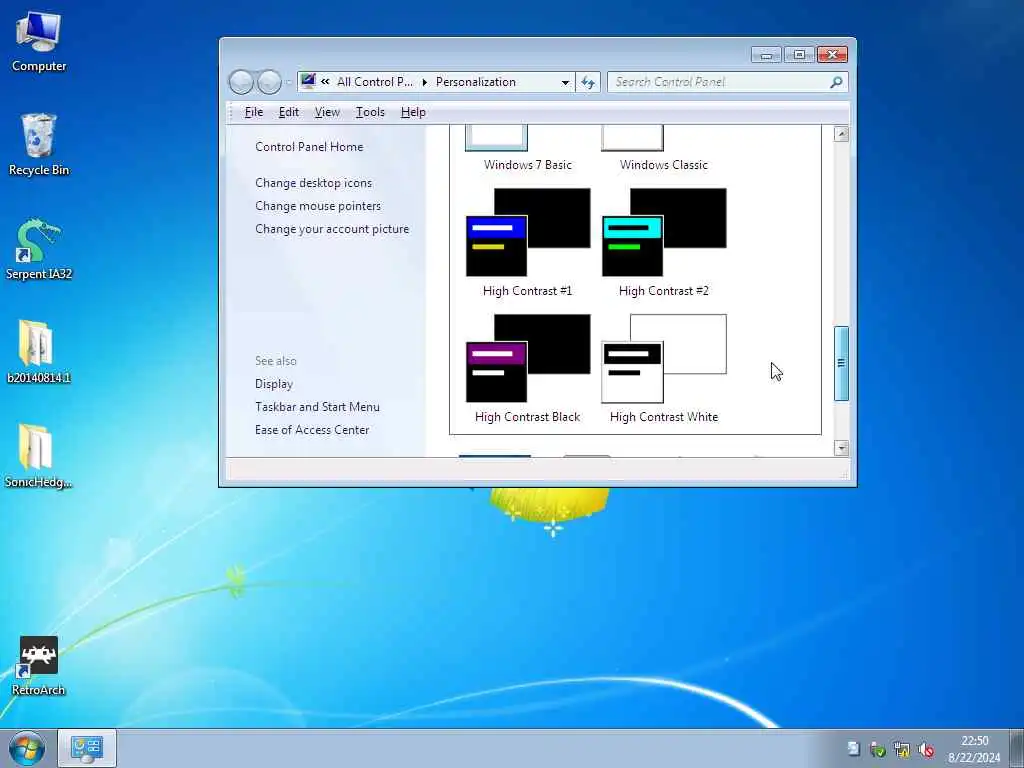
Task: Select the High Contrast White theme
Action: pos(664,369)
